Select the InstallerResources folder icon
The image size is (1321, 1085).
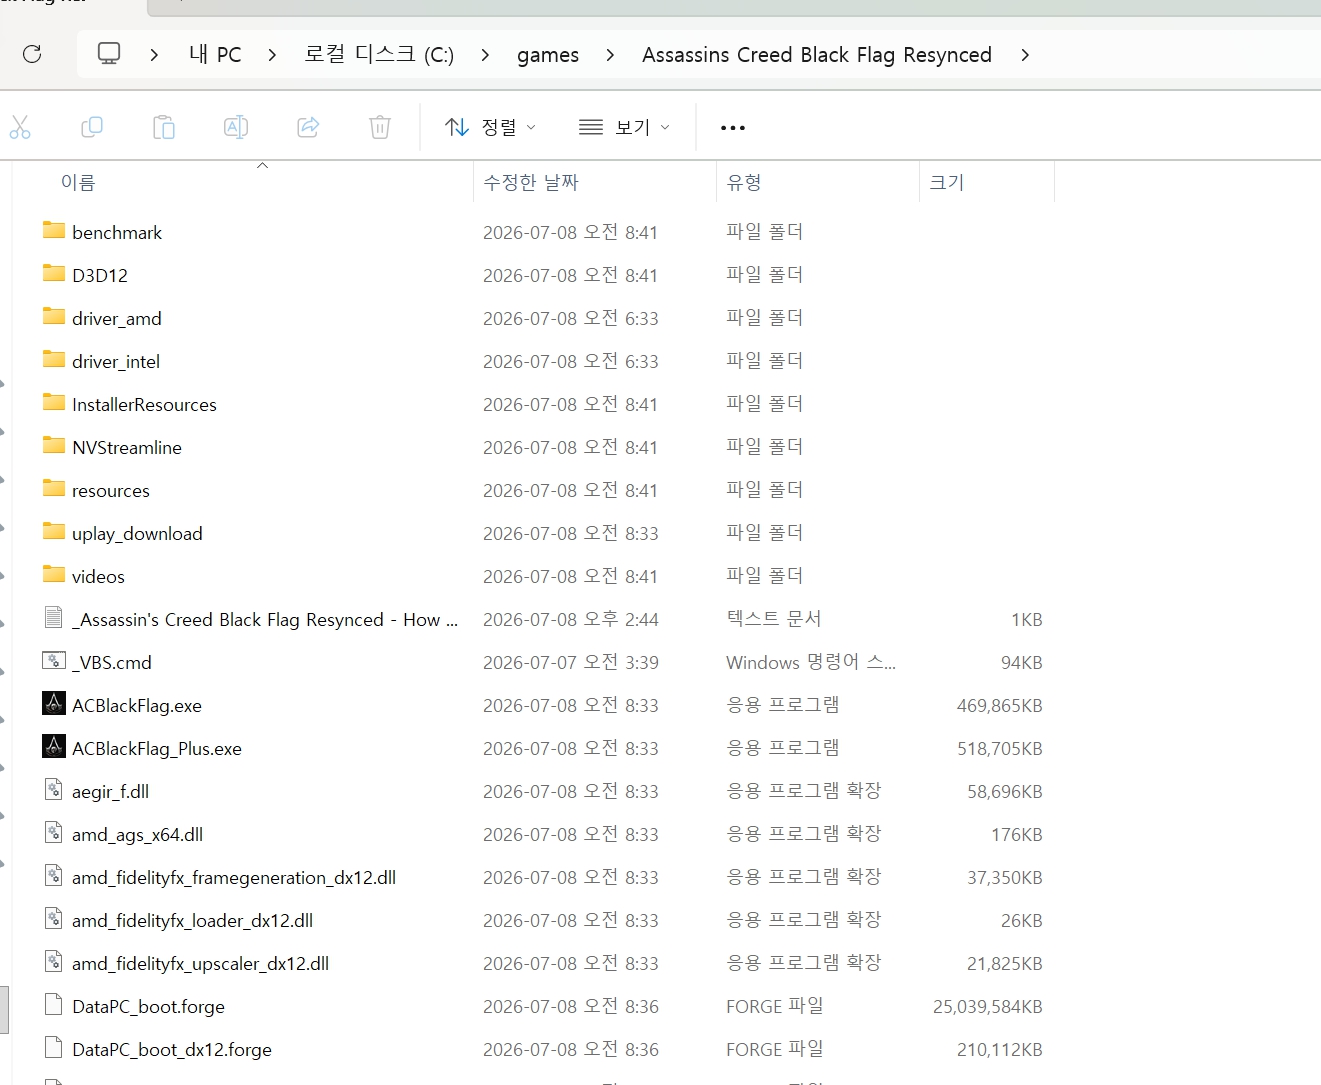point(54,402)
